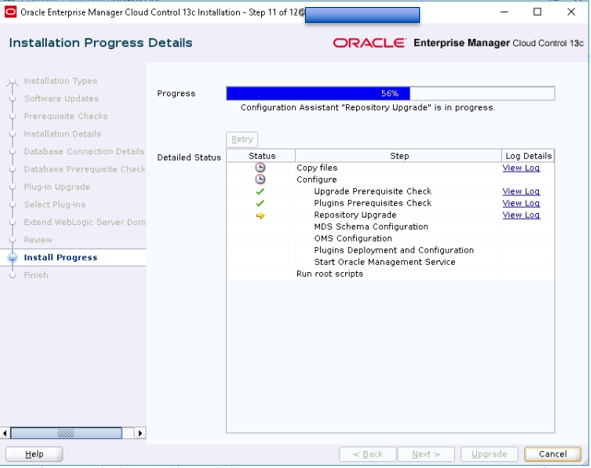Select the Database Connection Details step
The height and width of the screenshot is (468, 591).
[x=84, y=151]
